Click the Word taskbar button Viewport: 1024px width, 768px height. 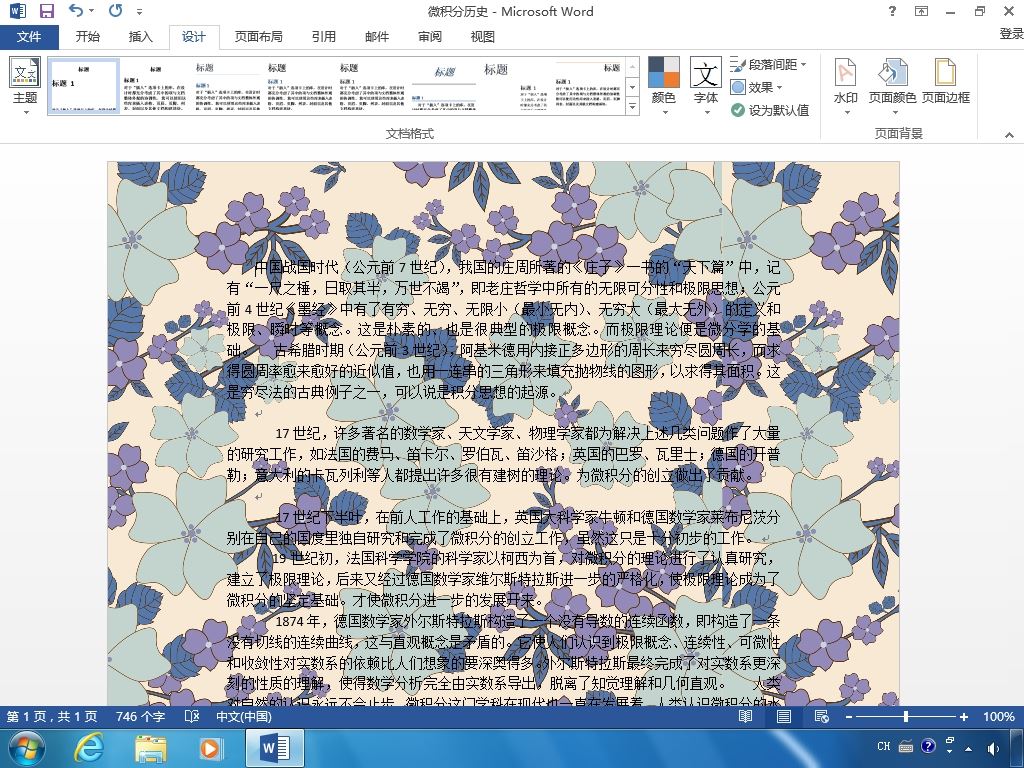274,749
